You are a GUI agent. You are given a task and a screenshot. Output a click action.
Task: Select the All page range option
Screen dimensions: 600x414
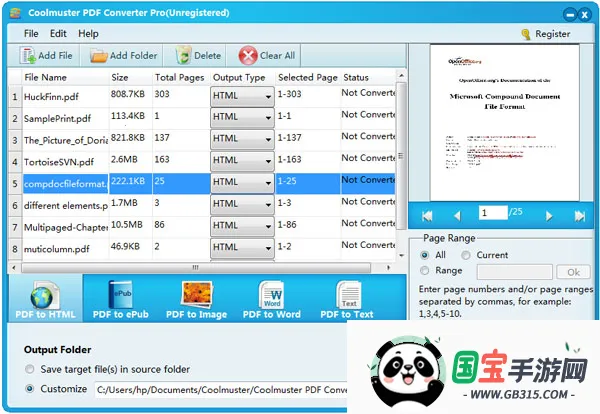[x=427, y=255]
